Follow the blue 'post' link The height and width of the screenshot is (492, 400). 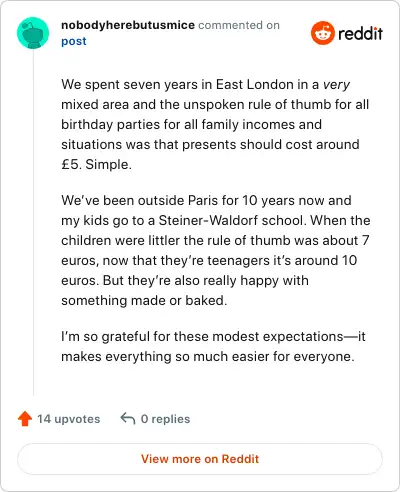pyautogui.click(x=74, y=41)
